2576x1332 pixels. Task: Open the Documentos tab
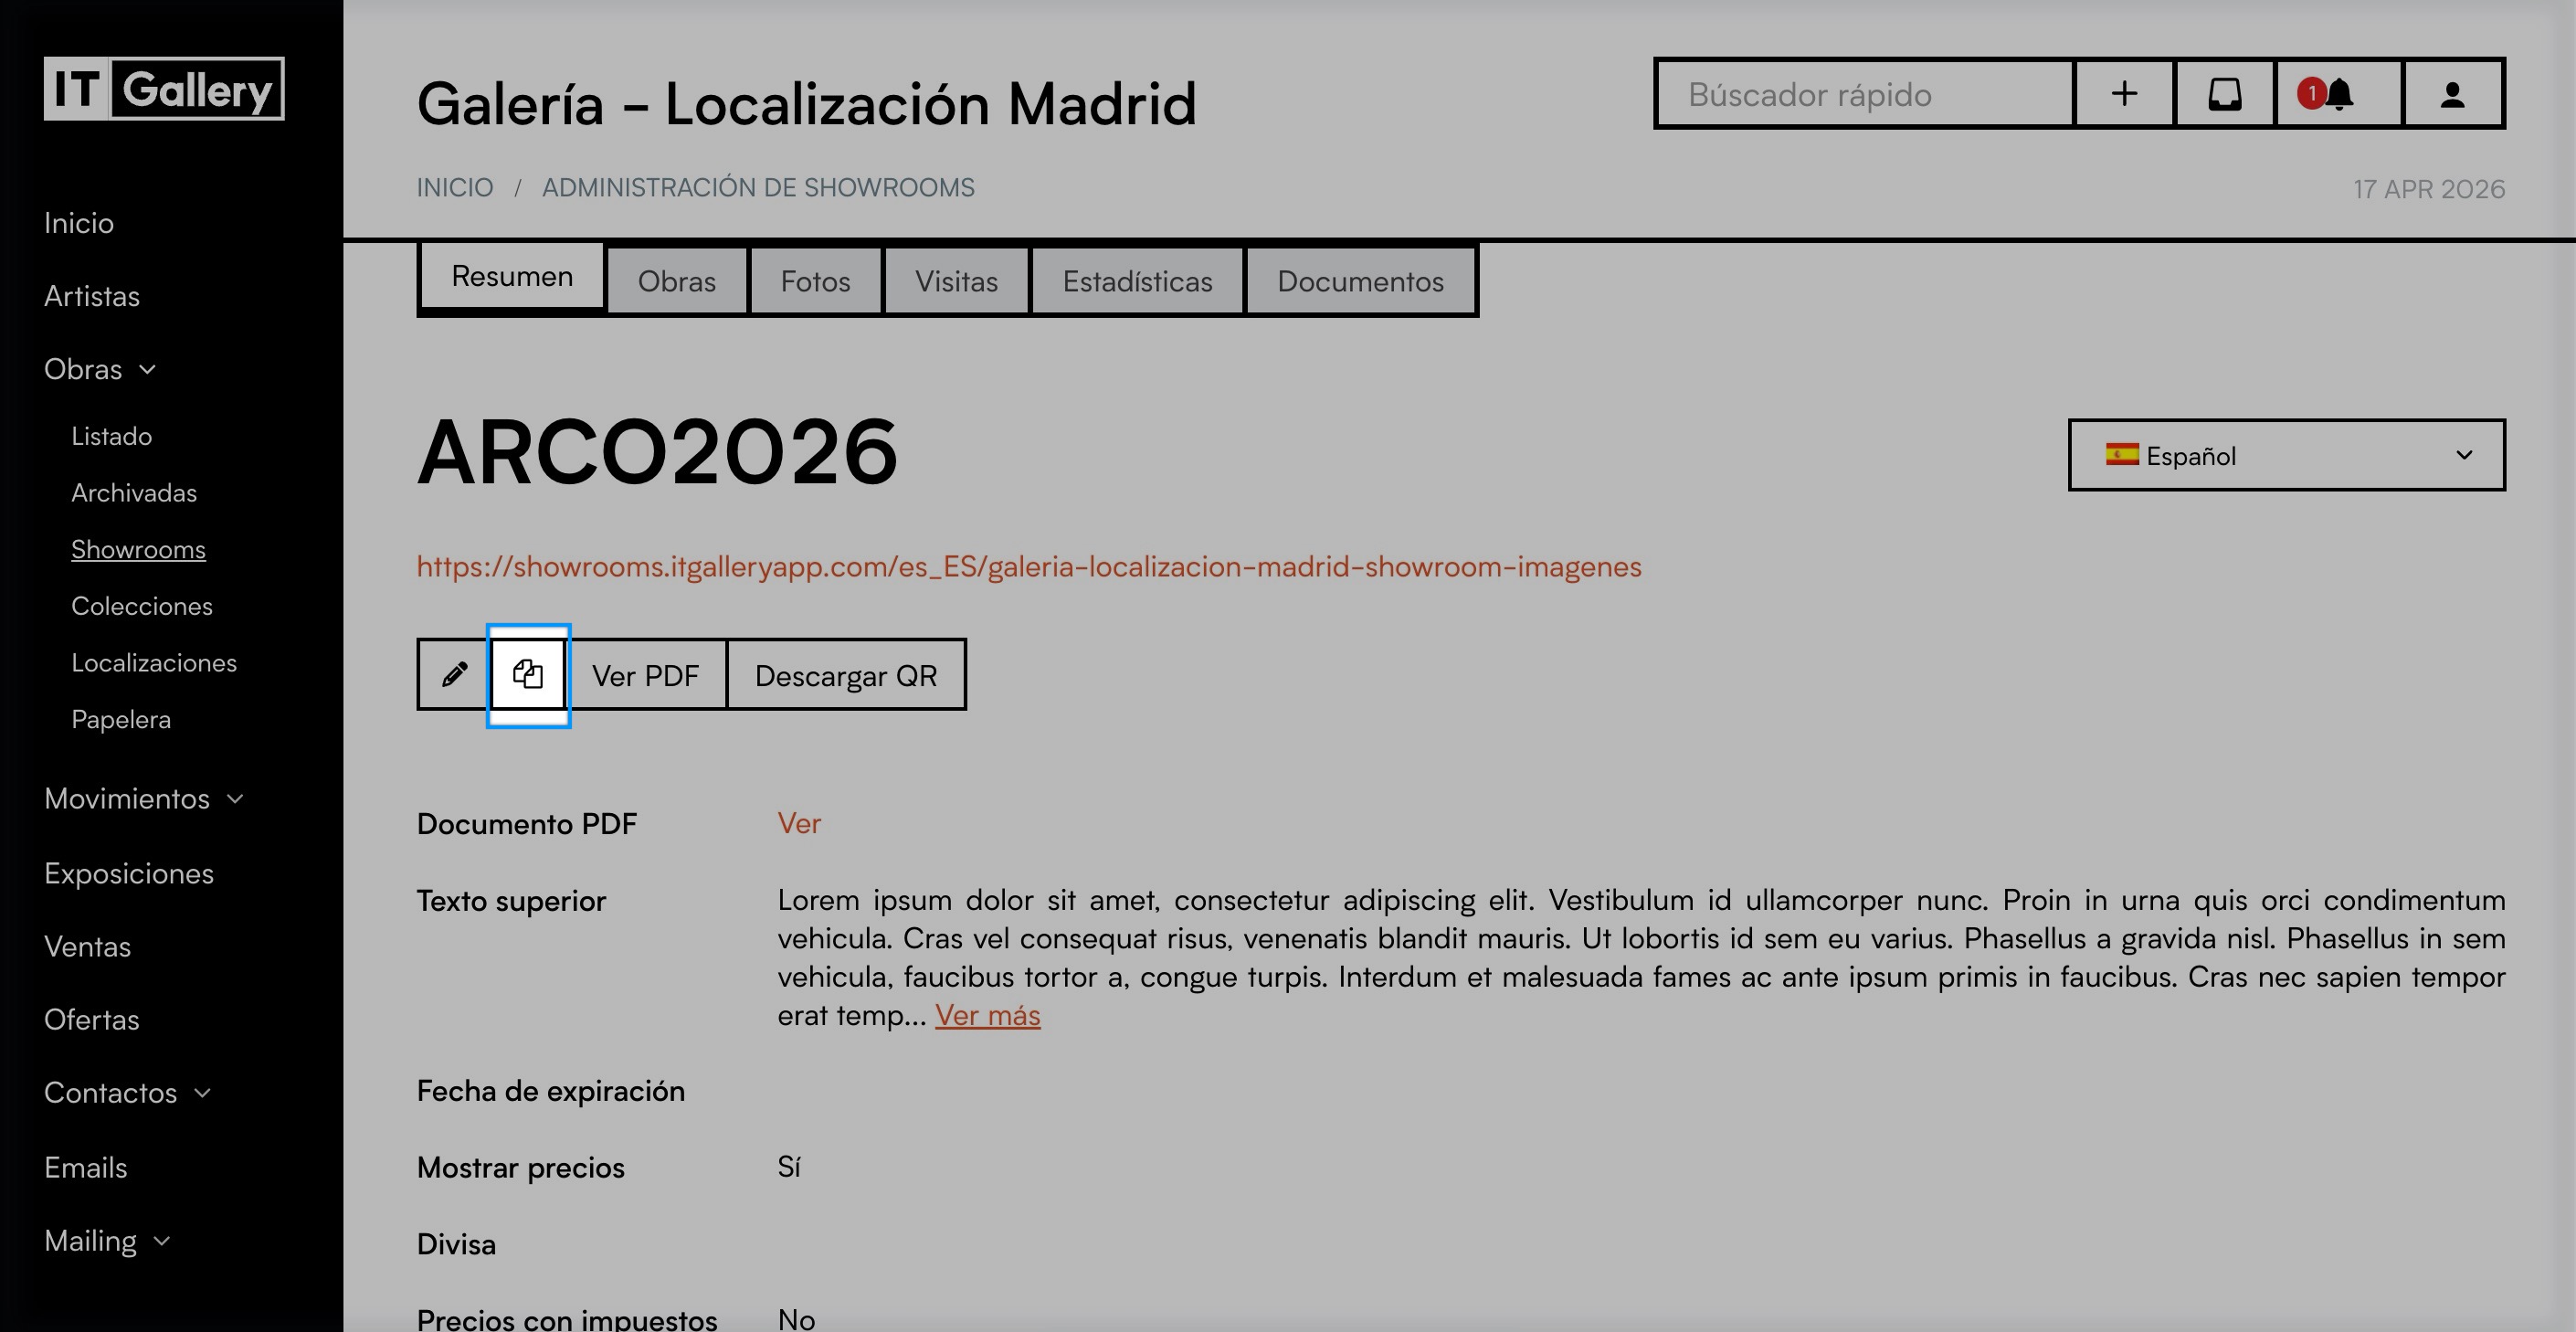point(1360,282)
